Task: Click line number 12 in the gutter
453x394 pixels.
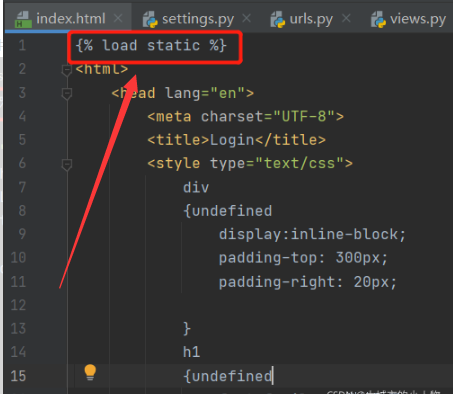Action: [18, 305]
